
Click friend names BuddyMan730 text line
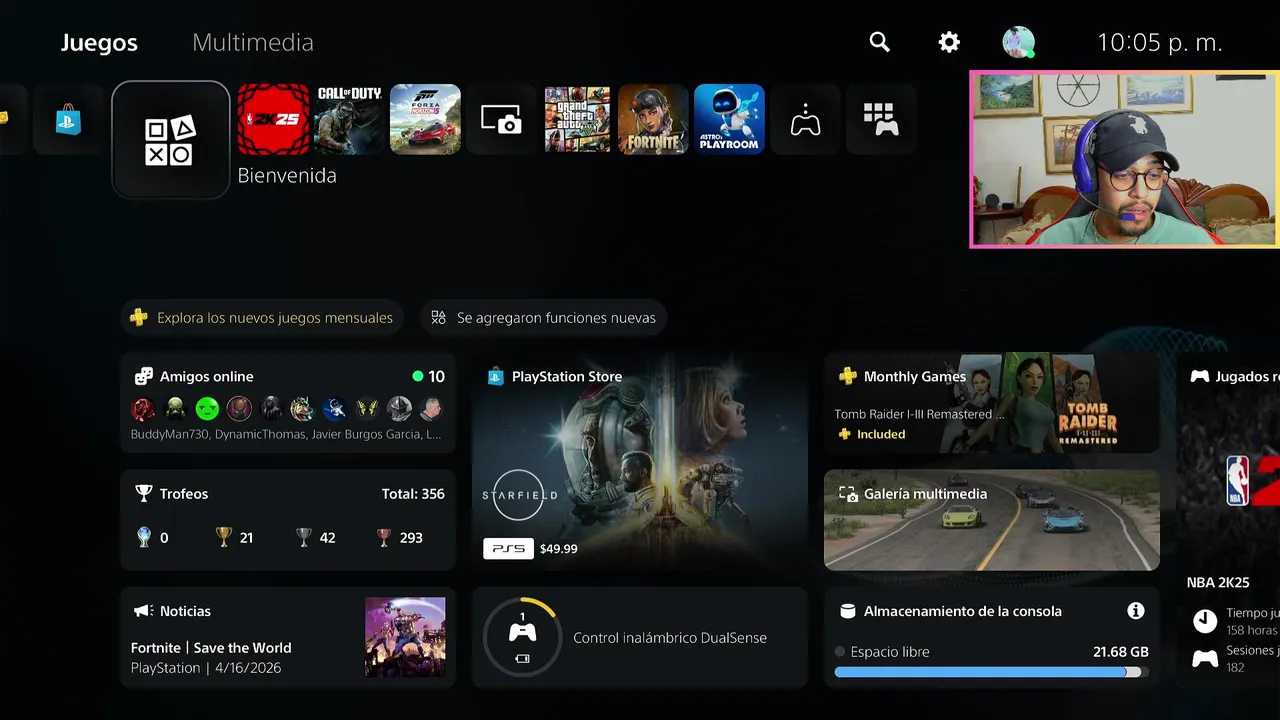286,435
